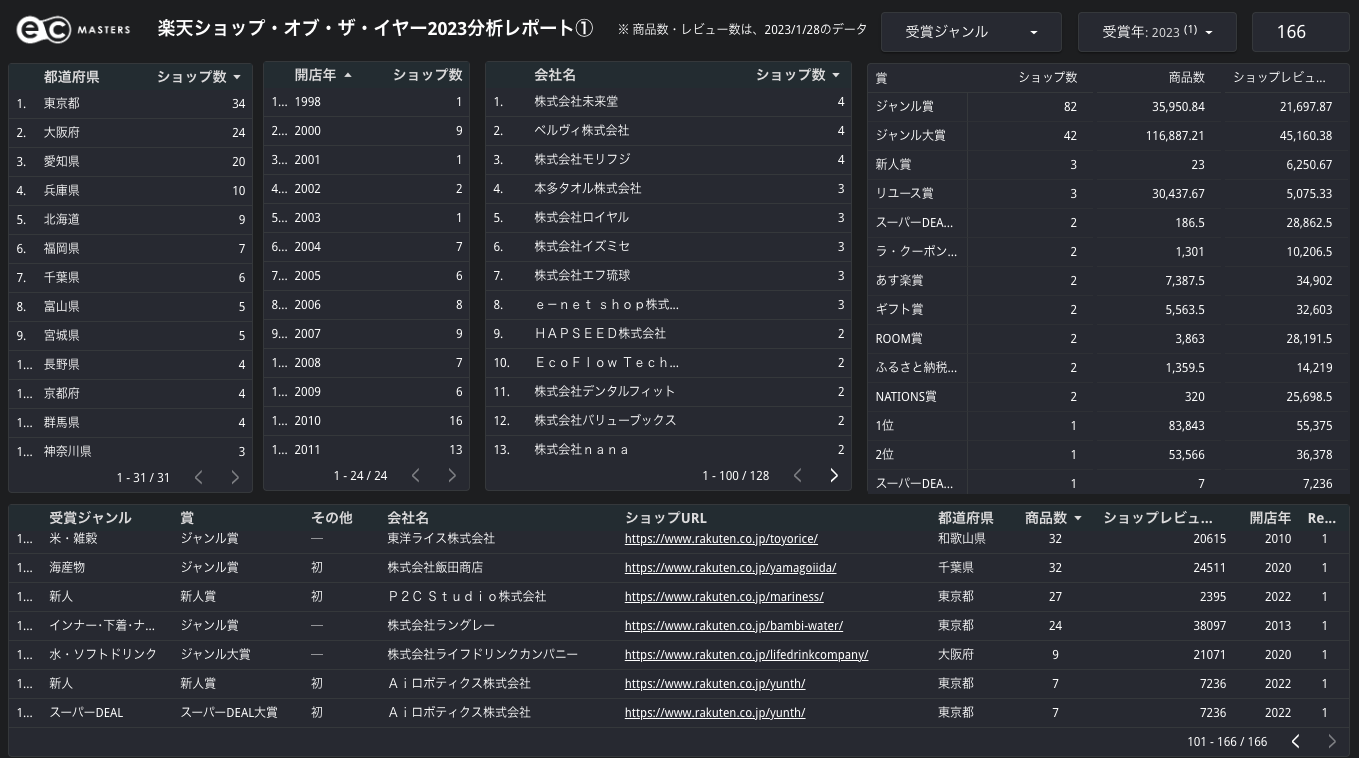Sort the company ranking by 会社名 header
This screenshot has height=758, width=1359.
tap(554, 75)
